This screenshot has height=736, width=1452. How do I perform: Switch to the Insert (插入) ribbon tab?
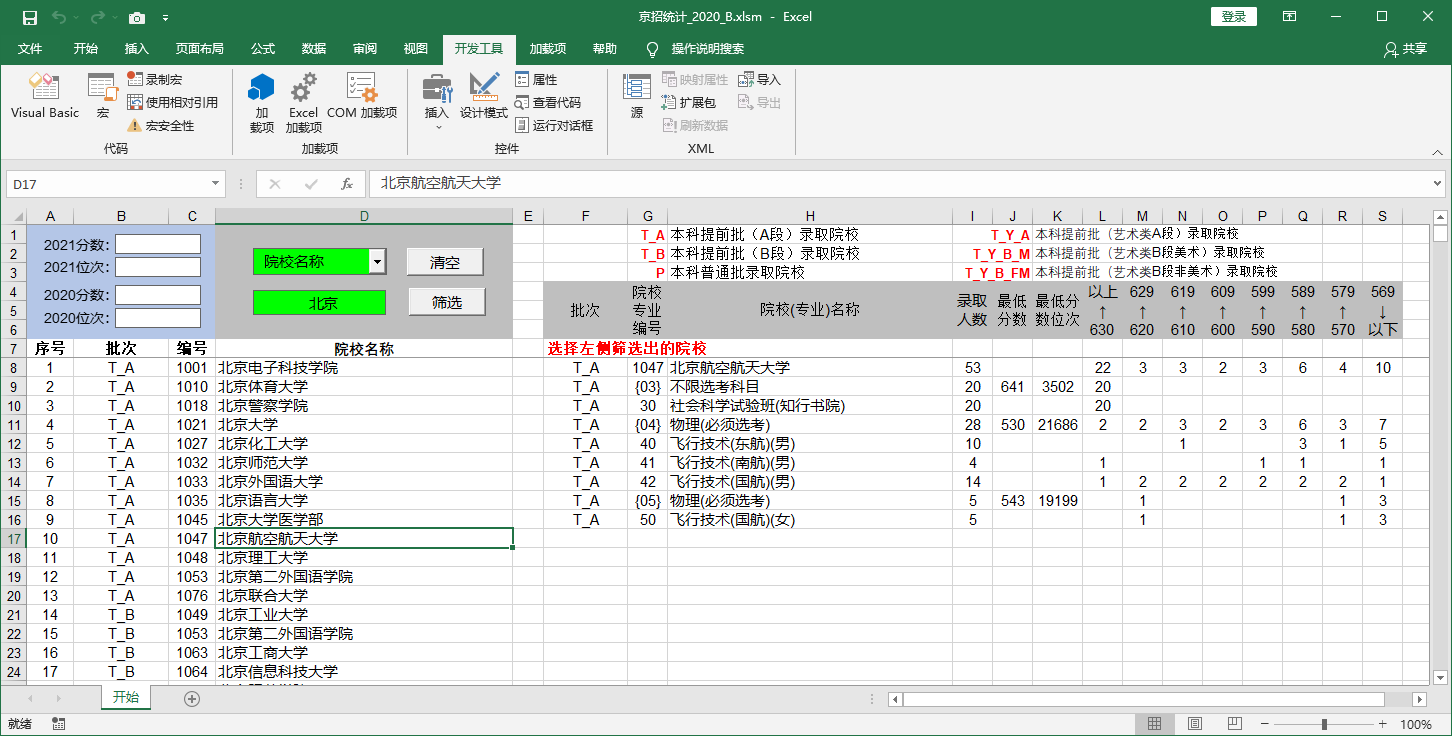(x=137, y=48)
